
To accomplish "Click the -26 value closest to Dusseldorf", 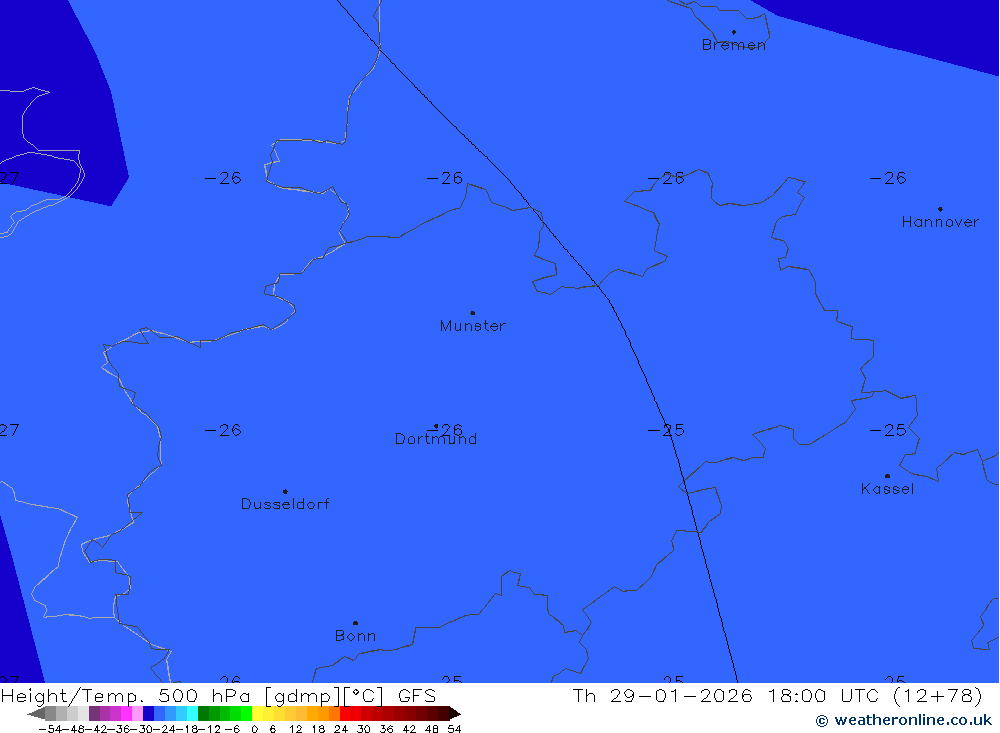I will [223, 431].
